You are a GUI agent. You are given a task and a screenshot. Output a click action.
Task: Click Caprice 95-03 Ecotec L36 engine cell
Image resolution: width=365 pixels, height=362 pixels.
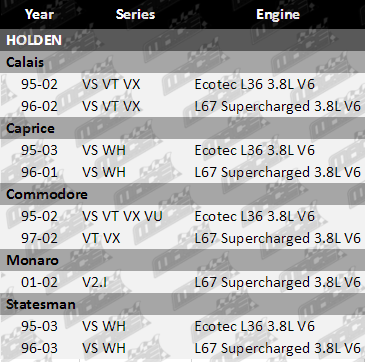click(255, 150)
